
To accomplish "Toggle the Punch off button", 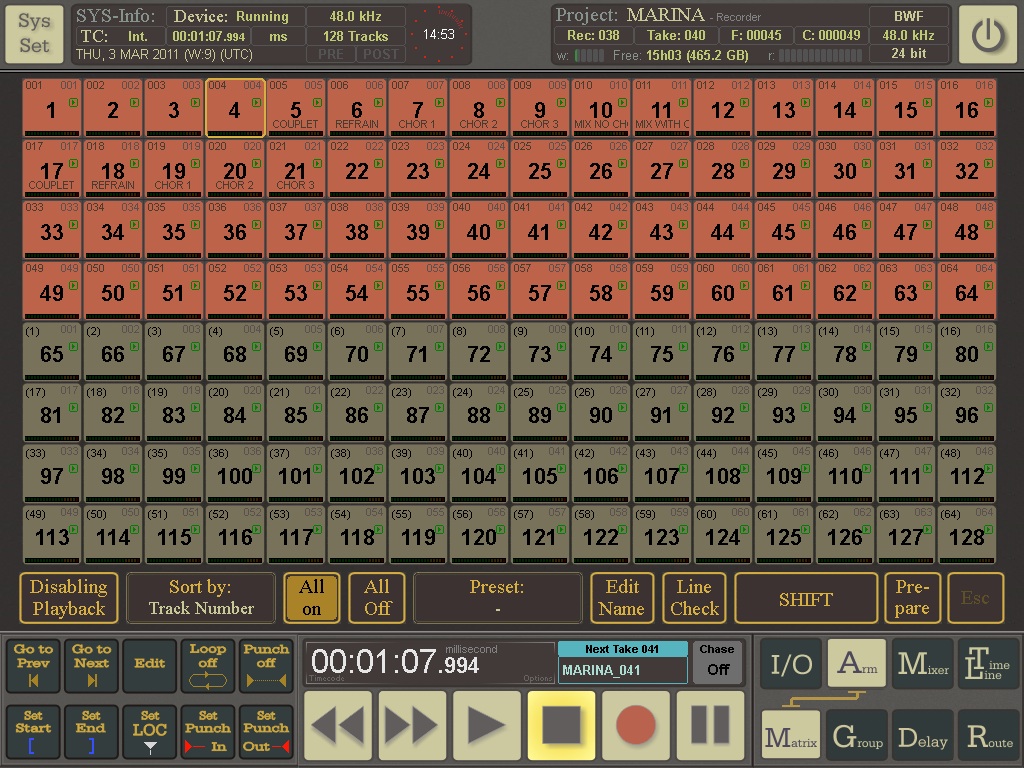I will pyautogui.click(x=266, y=665).
